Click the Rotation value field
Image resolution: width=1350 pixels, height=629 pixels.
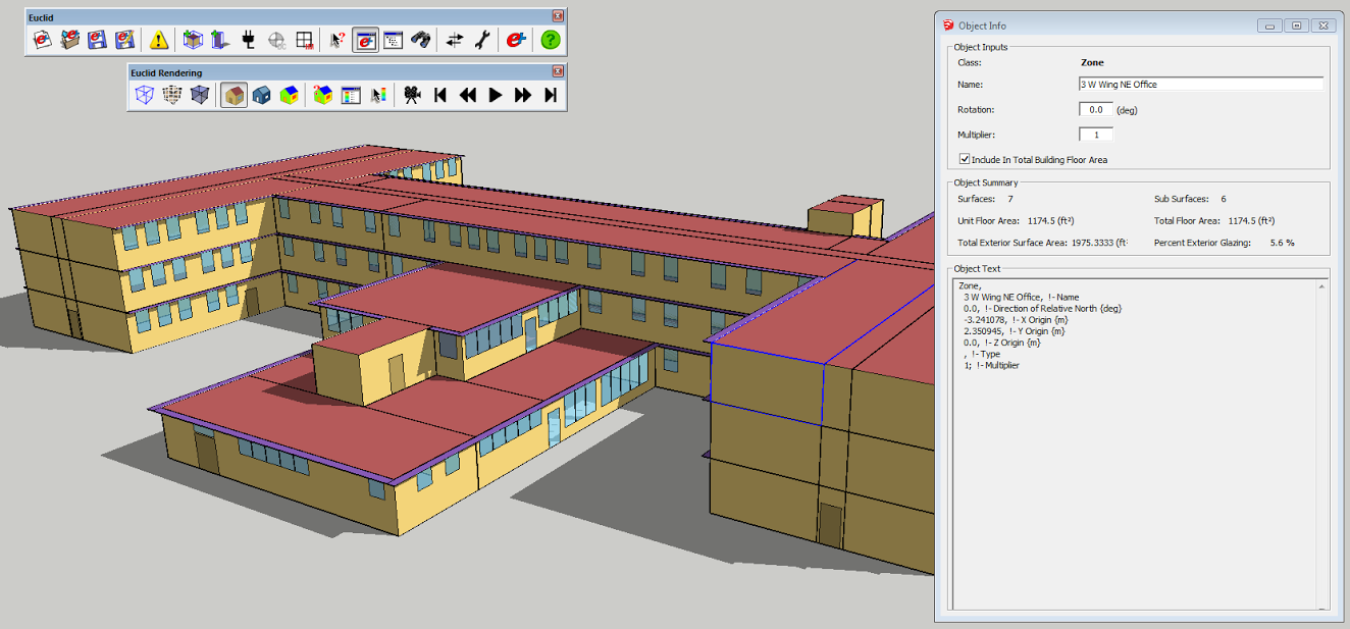coord(1096,110)
